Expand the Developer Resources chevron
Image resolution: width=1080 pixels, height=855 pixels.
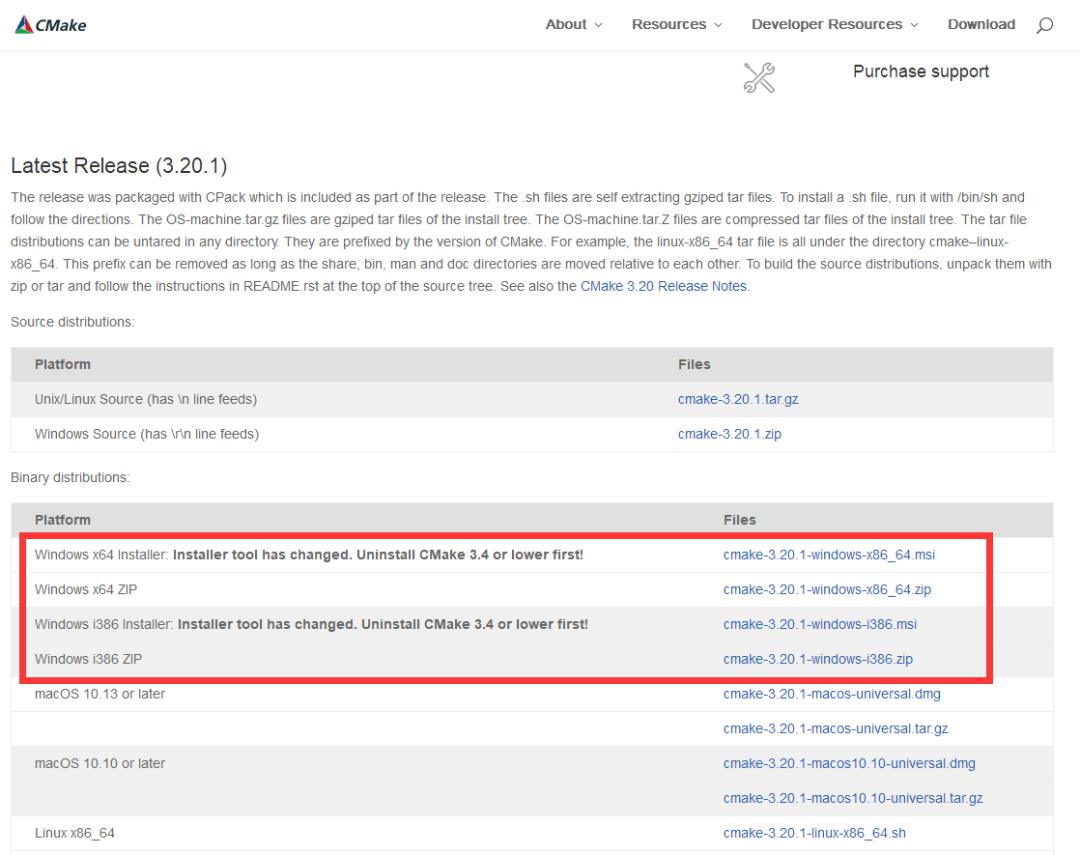tap(915, 25)
